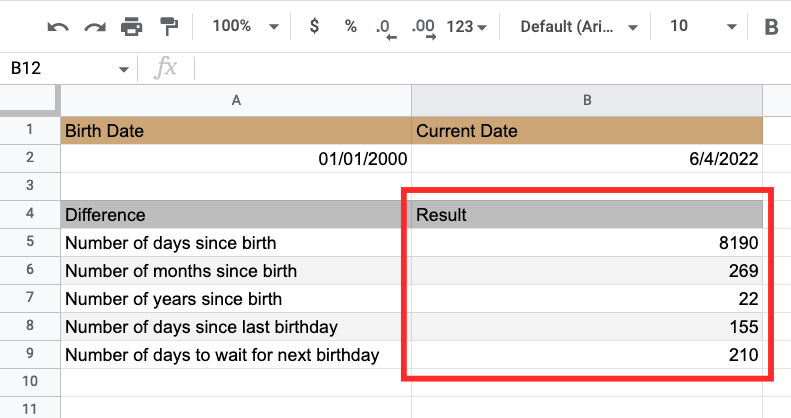Image resolution: width=791 pixels, height=418 pixels.
Task: Click the Undo icon
Action: 58,27
